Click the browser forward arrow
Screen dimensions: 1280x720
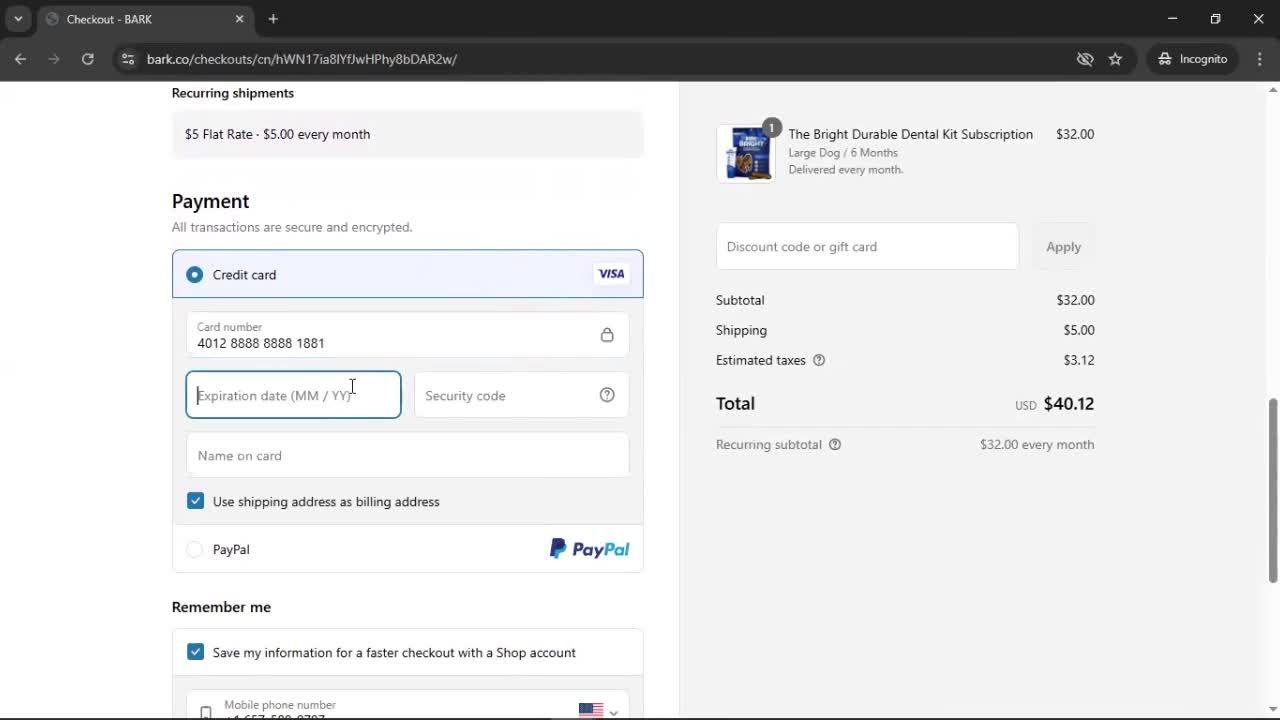(x=54, y=59)
